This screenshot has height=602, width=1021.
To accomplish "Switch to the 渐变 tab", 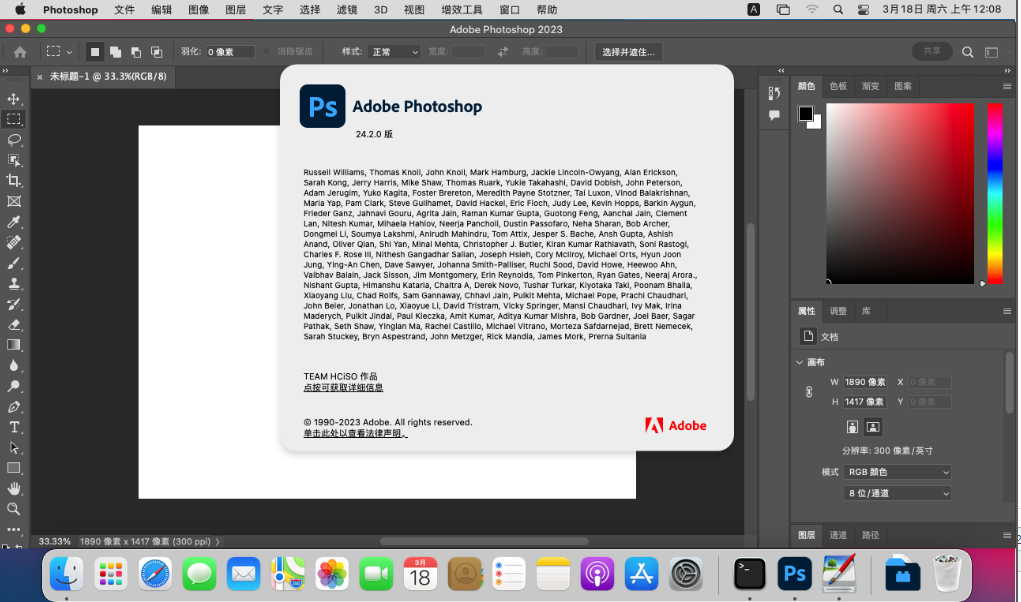I will (870, 86).
